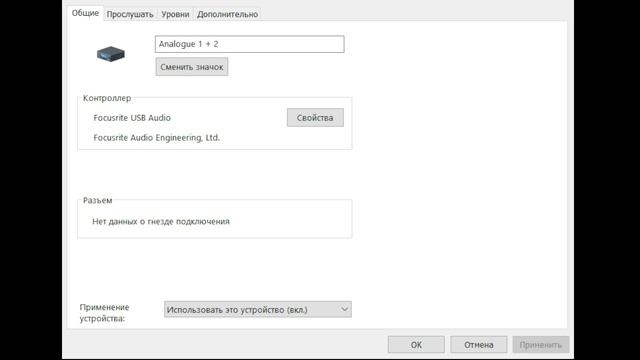The height and width of the screenshot is (360, 640).
Task: Click the Сменить значок button
Action: [191, 67]
